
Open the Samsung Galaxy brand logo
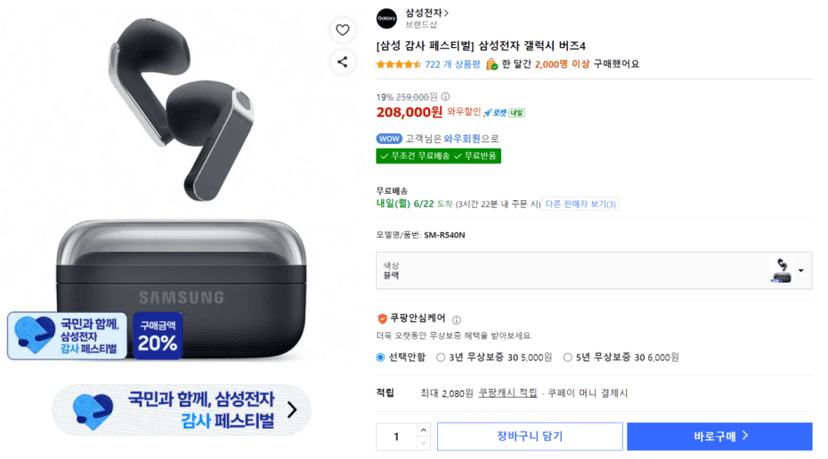386,18
